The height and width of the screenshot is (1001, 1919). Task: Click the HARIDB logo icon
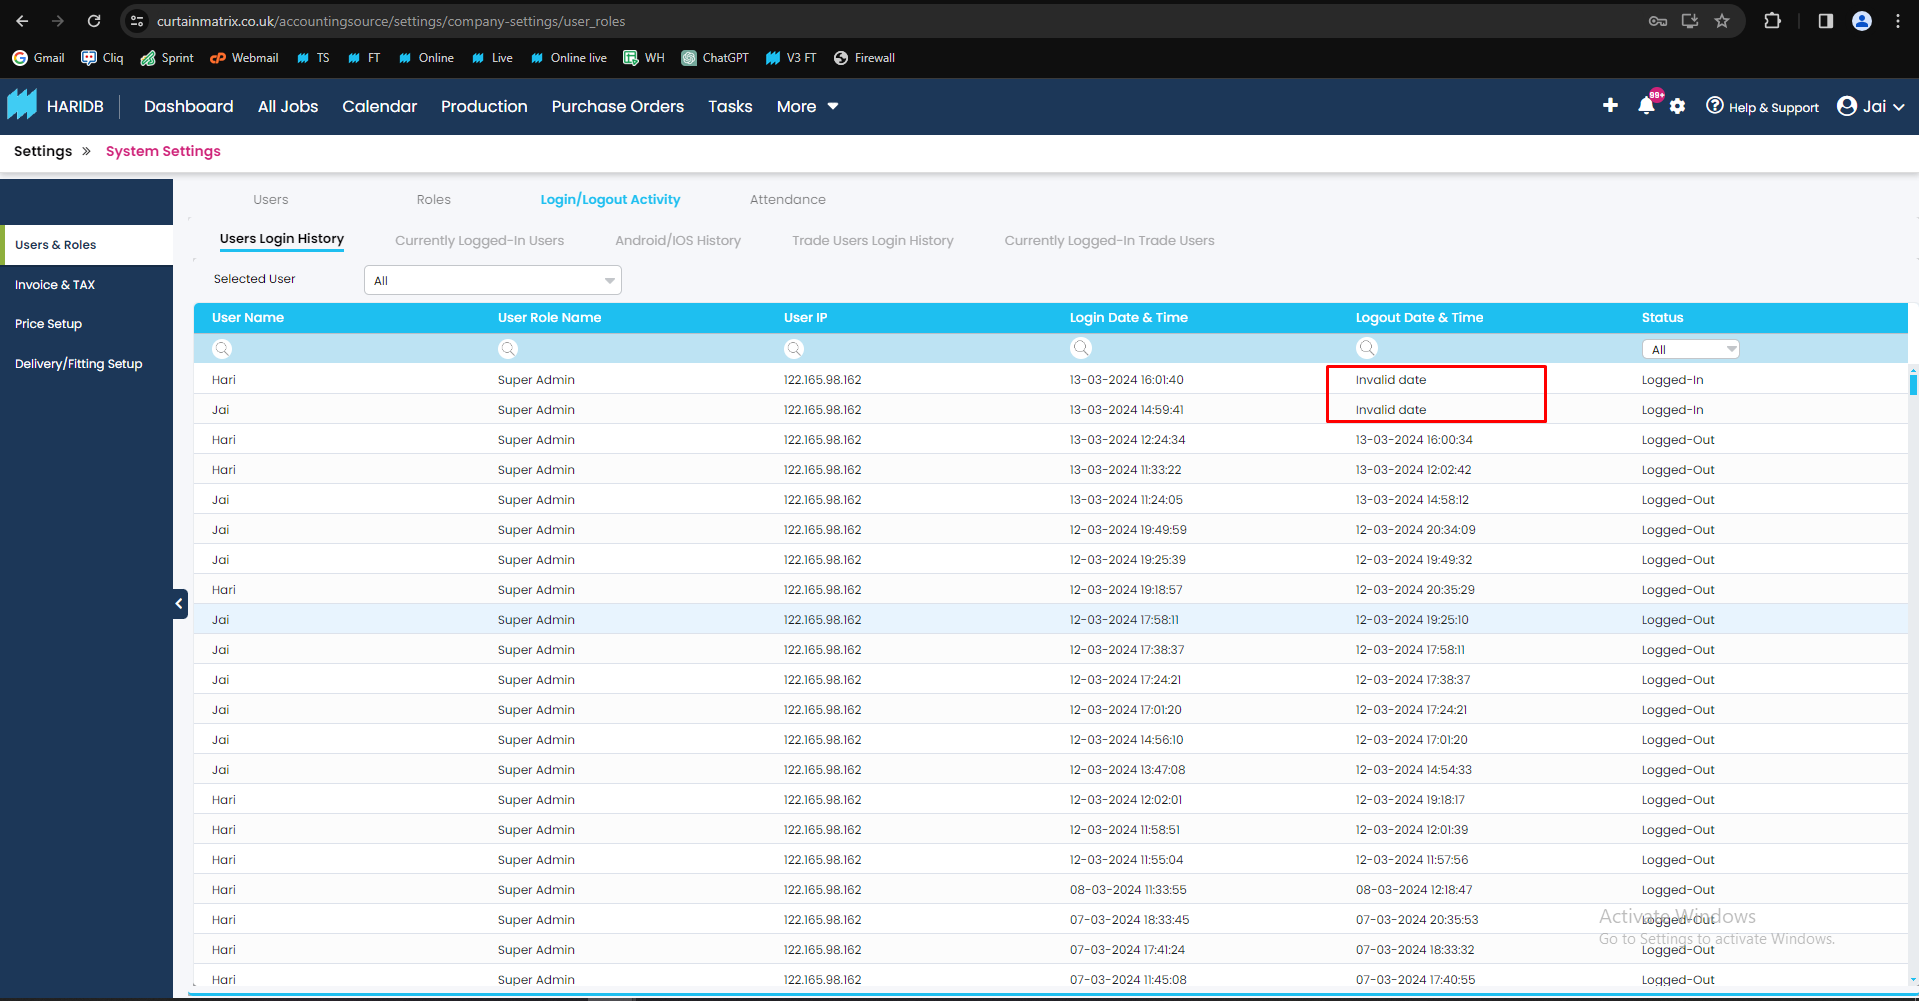[22, 105]
